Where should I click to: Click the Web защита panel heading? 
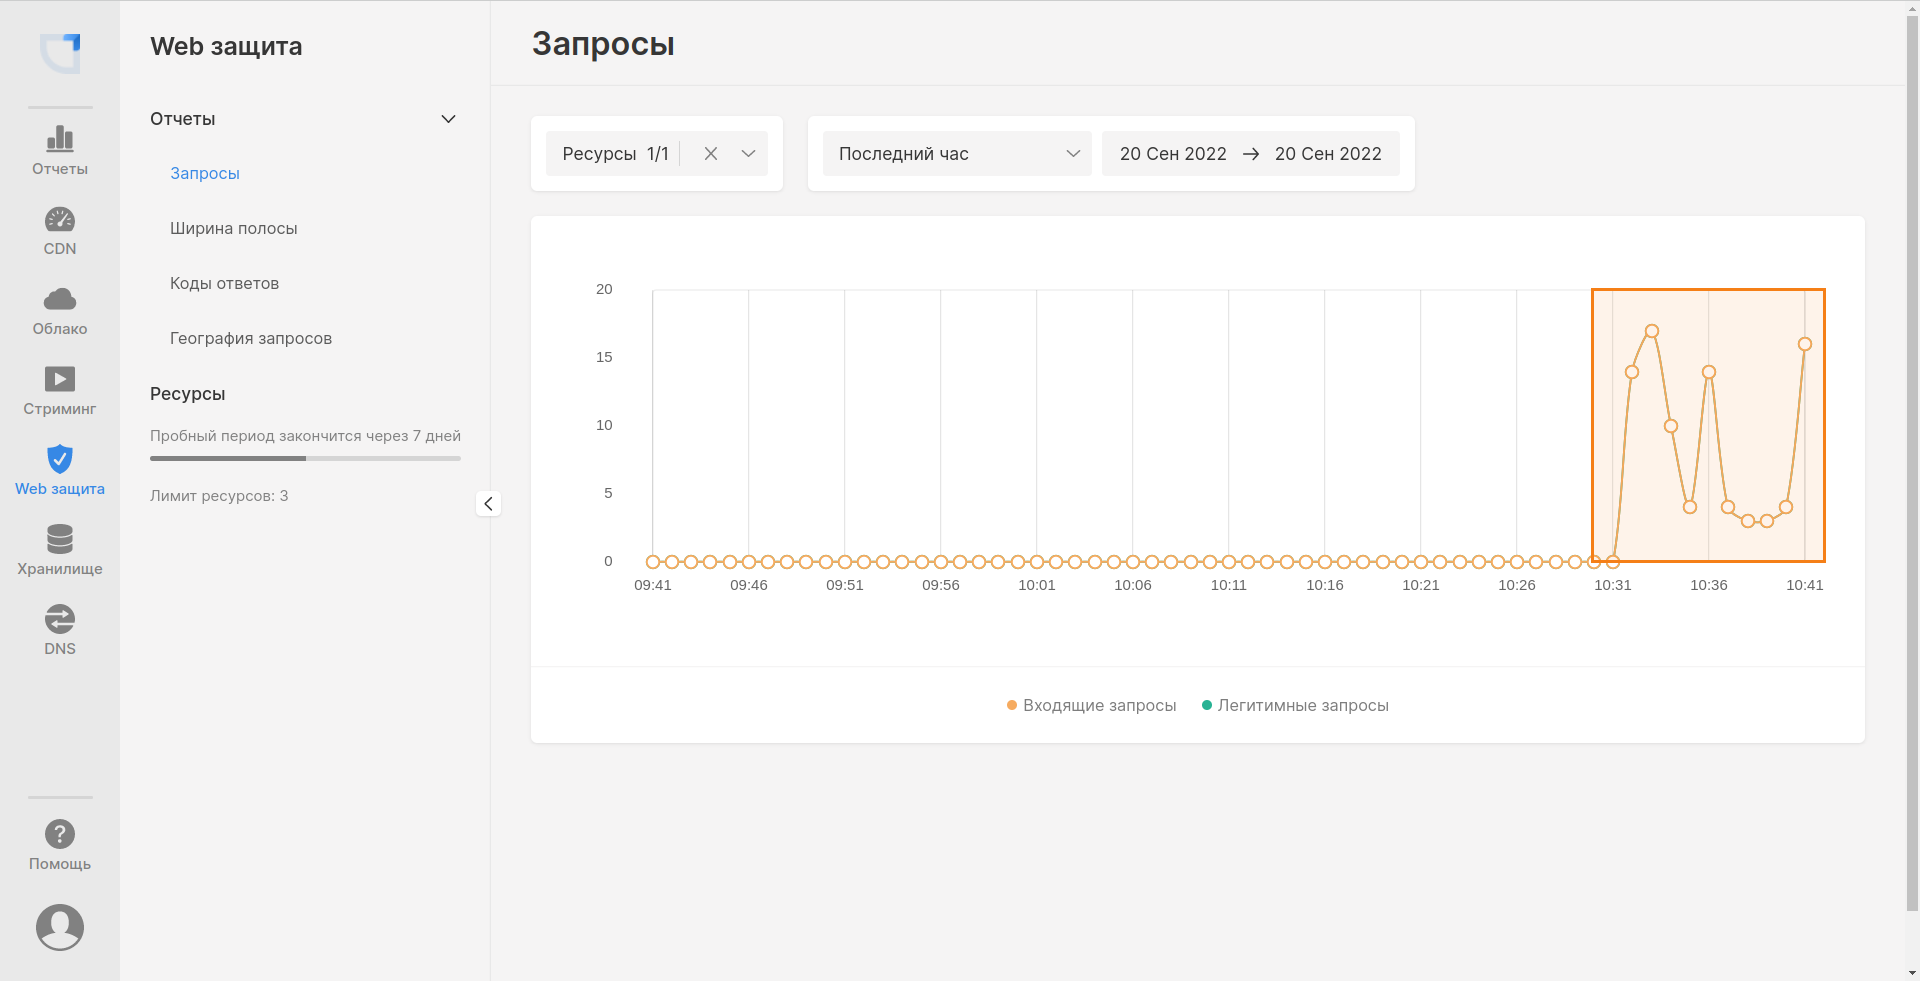[226, 46]
